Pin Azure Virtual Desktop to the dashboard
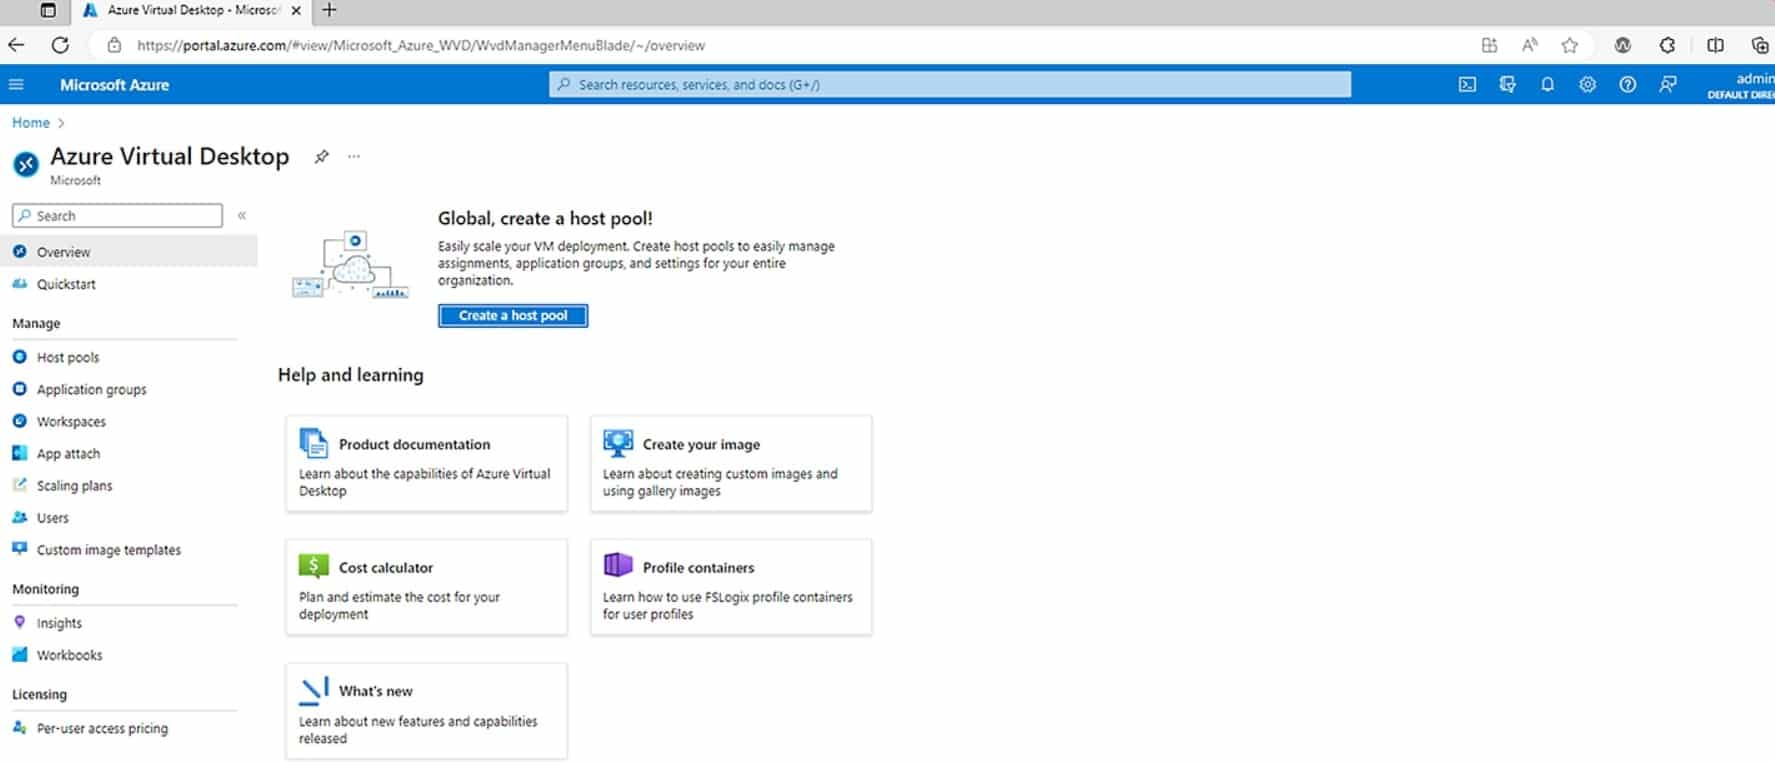Image resolution: width=1775 pixels, height=762 pixels. [321, 157]
